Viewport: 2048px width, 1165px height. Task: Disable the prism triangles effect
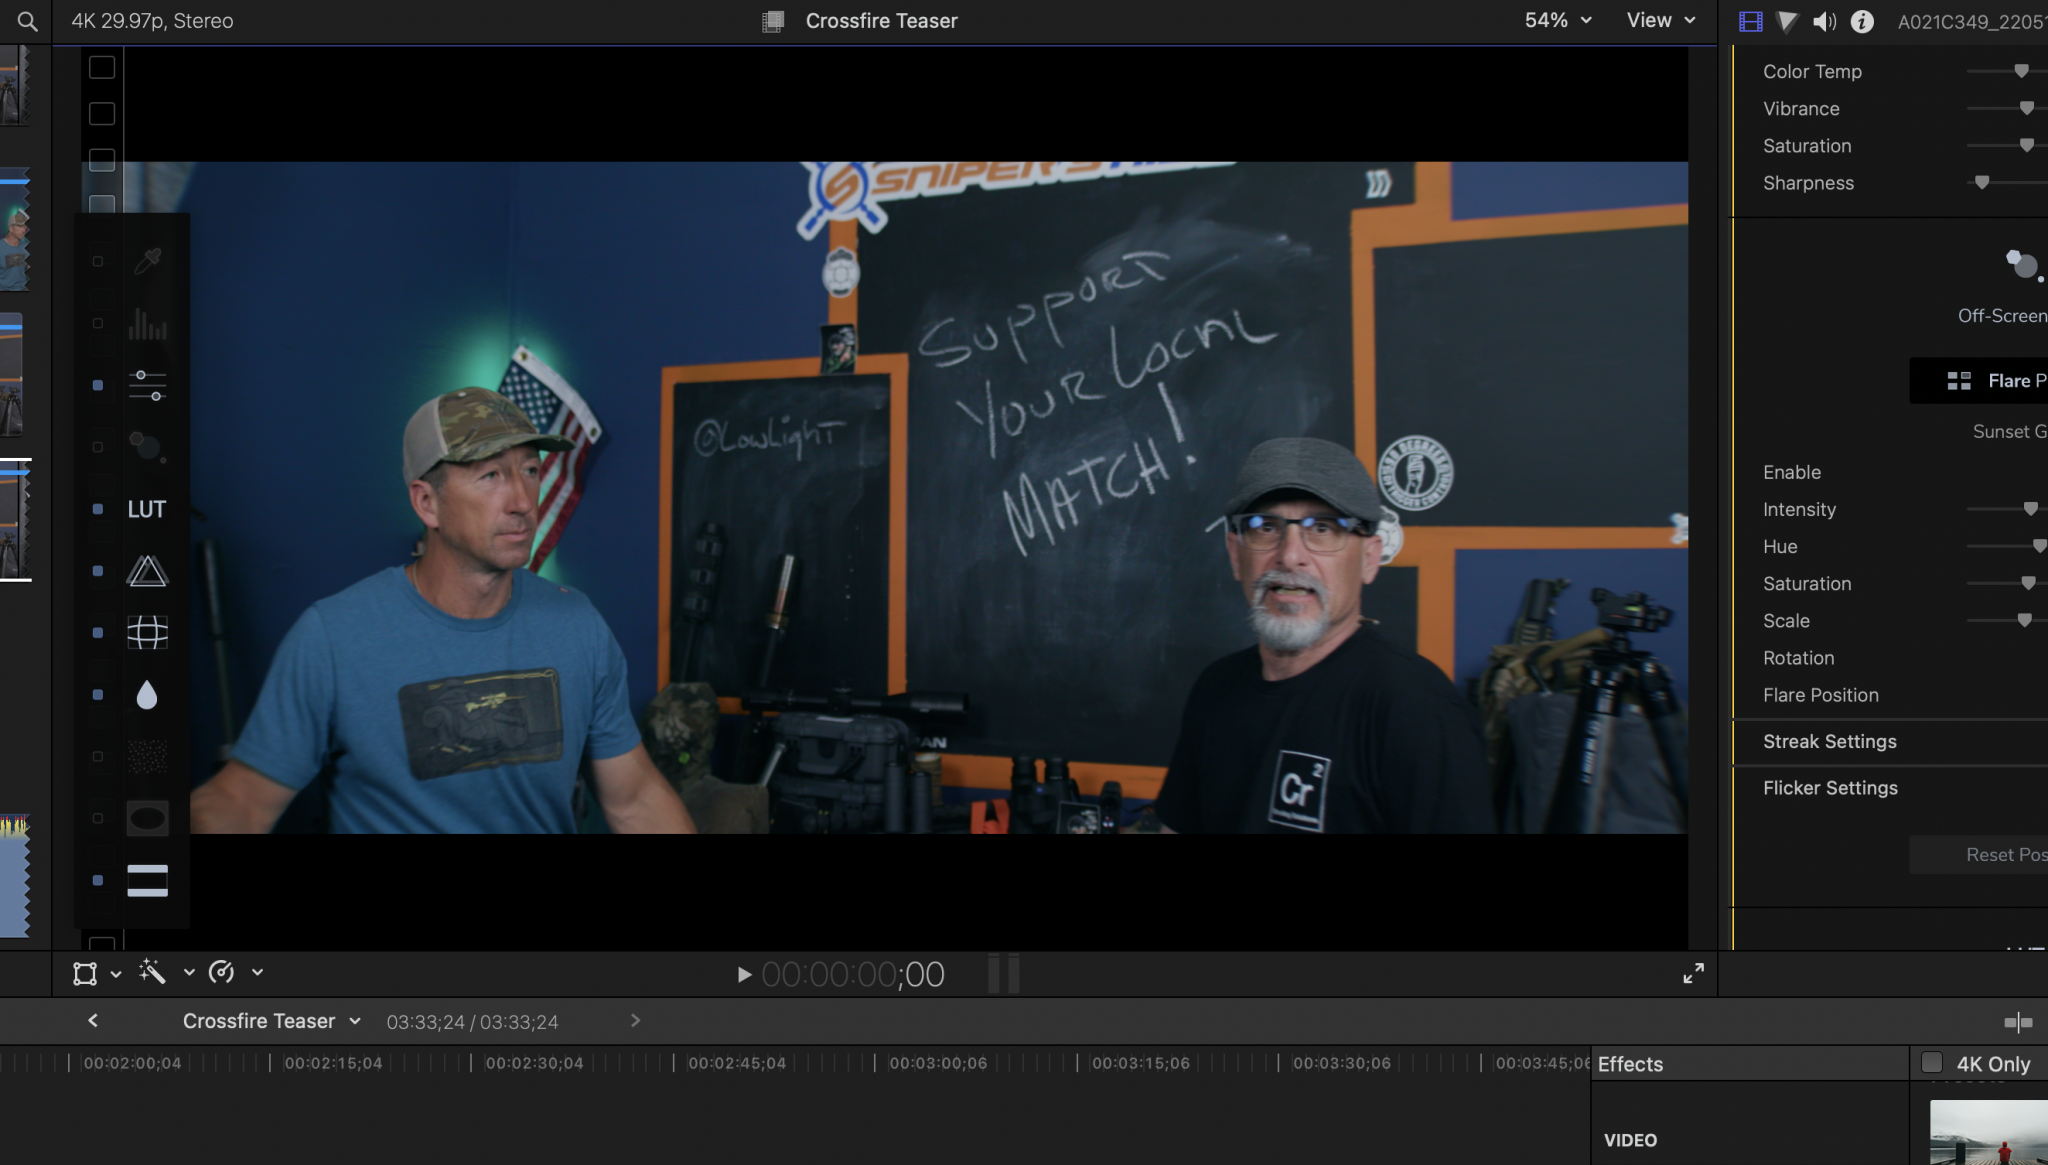98,571
